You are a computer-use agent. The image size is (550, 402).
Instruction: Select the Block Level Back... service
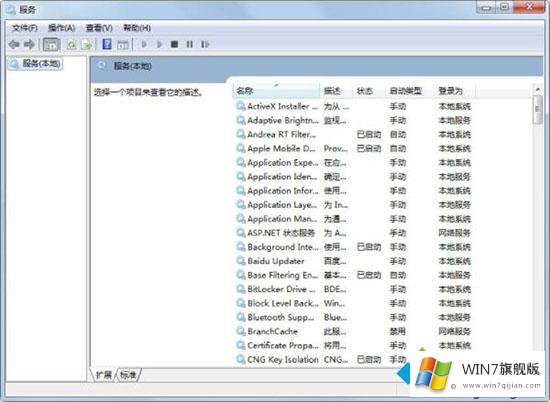coord(354,303)
